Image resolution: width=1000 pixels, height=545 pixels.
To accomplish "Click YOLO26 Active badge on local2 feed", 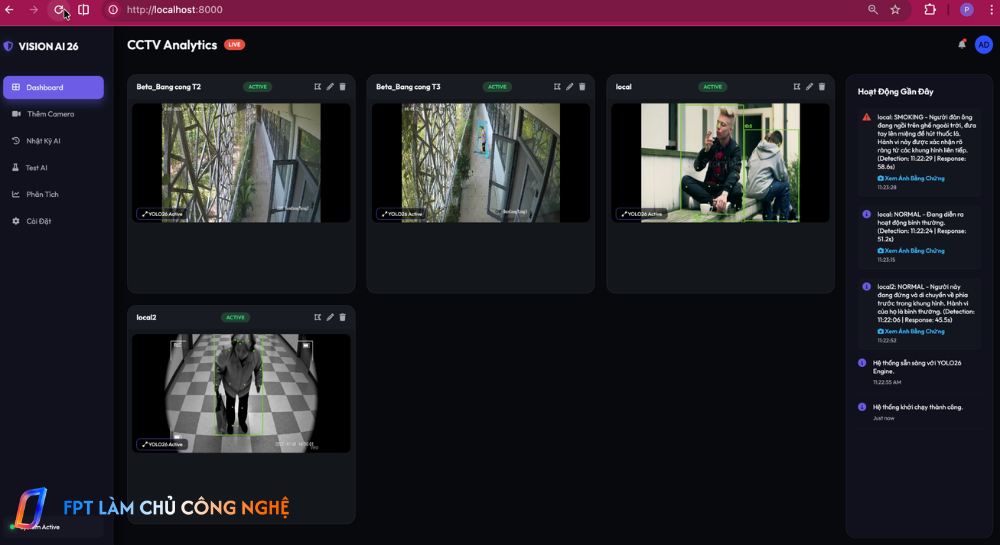I will [x=162, y=444].
